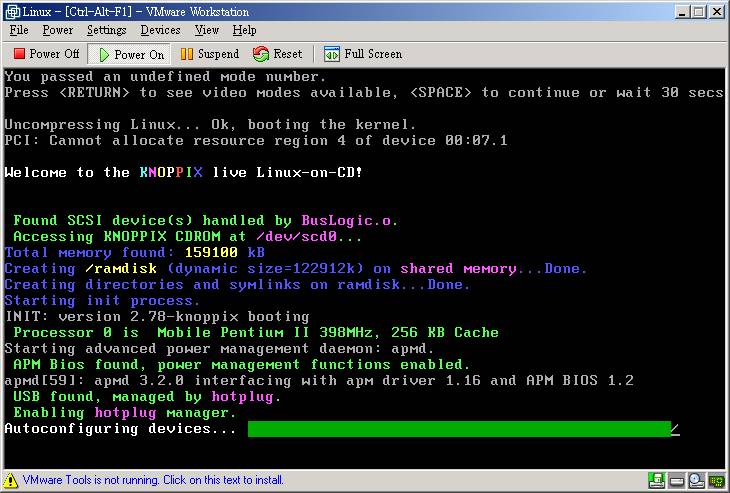The width and height of the screenshot is (730, 493).
Task: Open the File menu
Action: pos(19,30)
